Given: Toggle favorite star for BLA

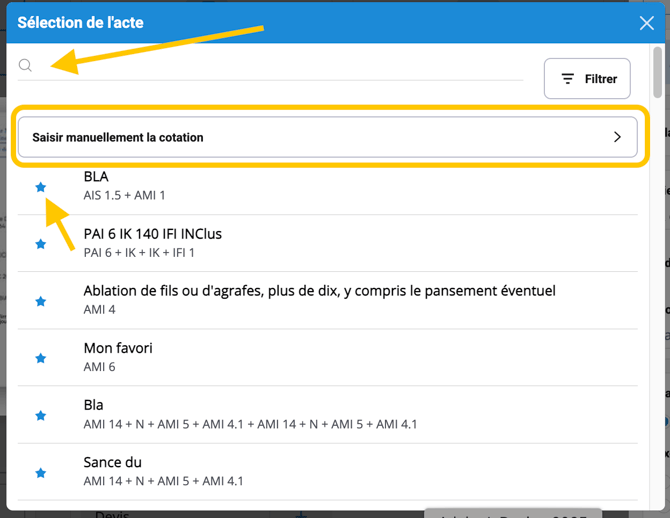Looking at the screenshot, I should click(x=41, y=187).
